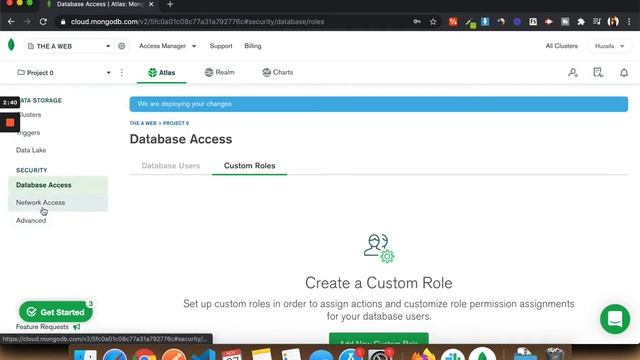Expand the Project 0 selector dropdown
The width and height of the screenshot is (640, 360).
64,73
